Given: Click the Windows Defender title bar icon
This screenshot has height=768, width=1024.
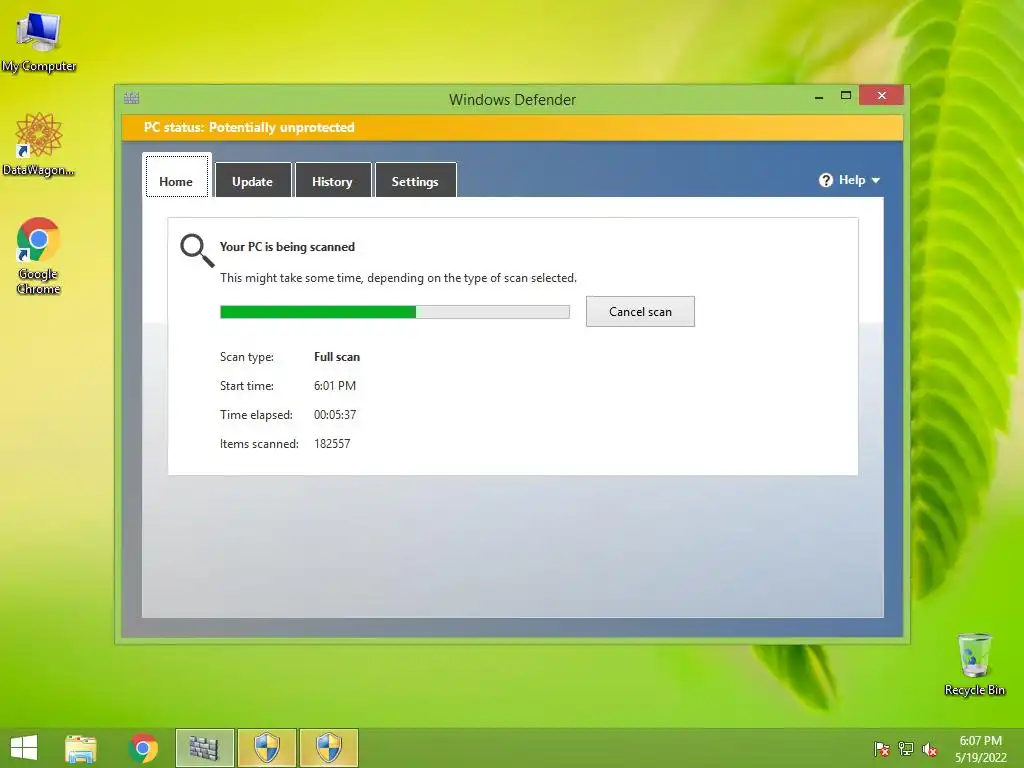Looking at the screenshot, I should [x=132, y=99].
